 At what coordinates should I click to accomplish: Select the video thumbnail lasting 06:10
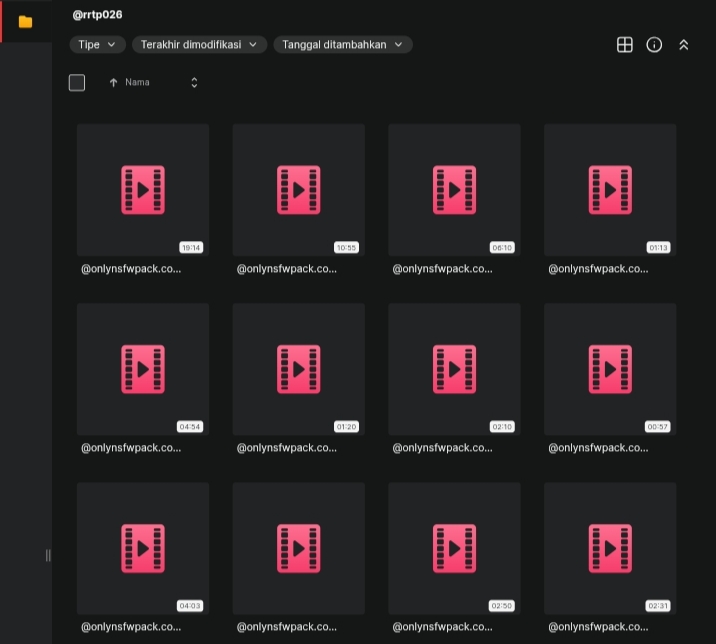[454, 190]
